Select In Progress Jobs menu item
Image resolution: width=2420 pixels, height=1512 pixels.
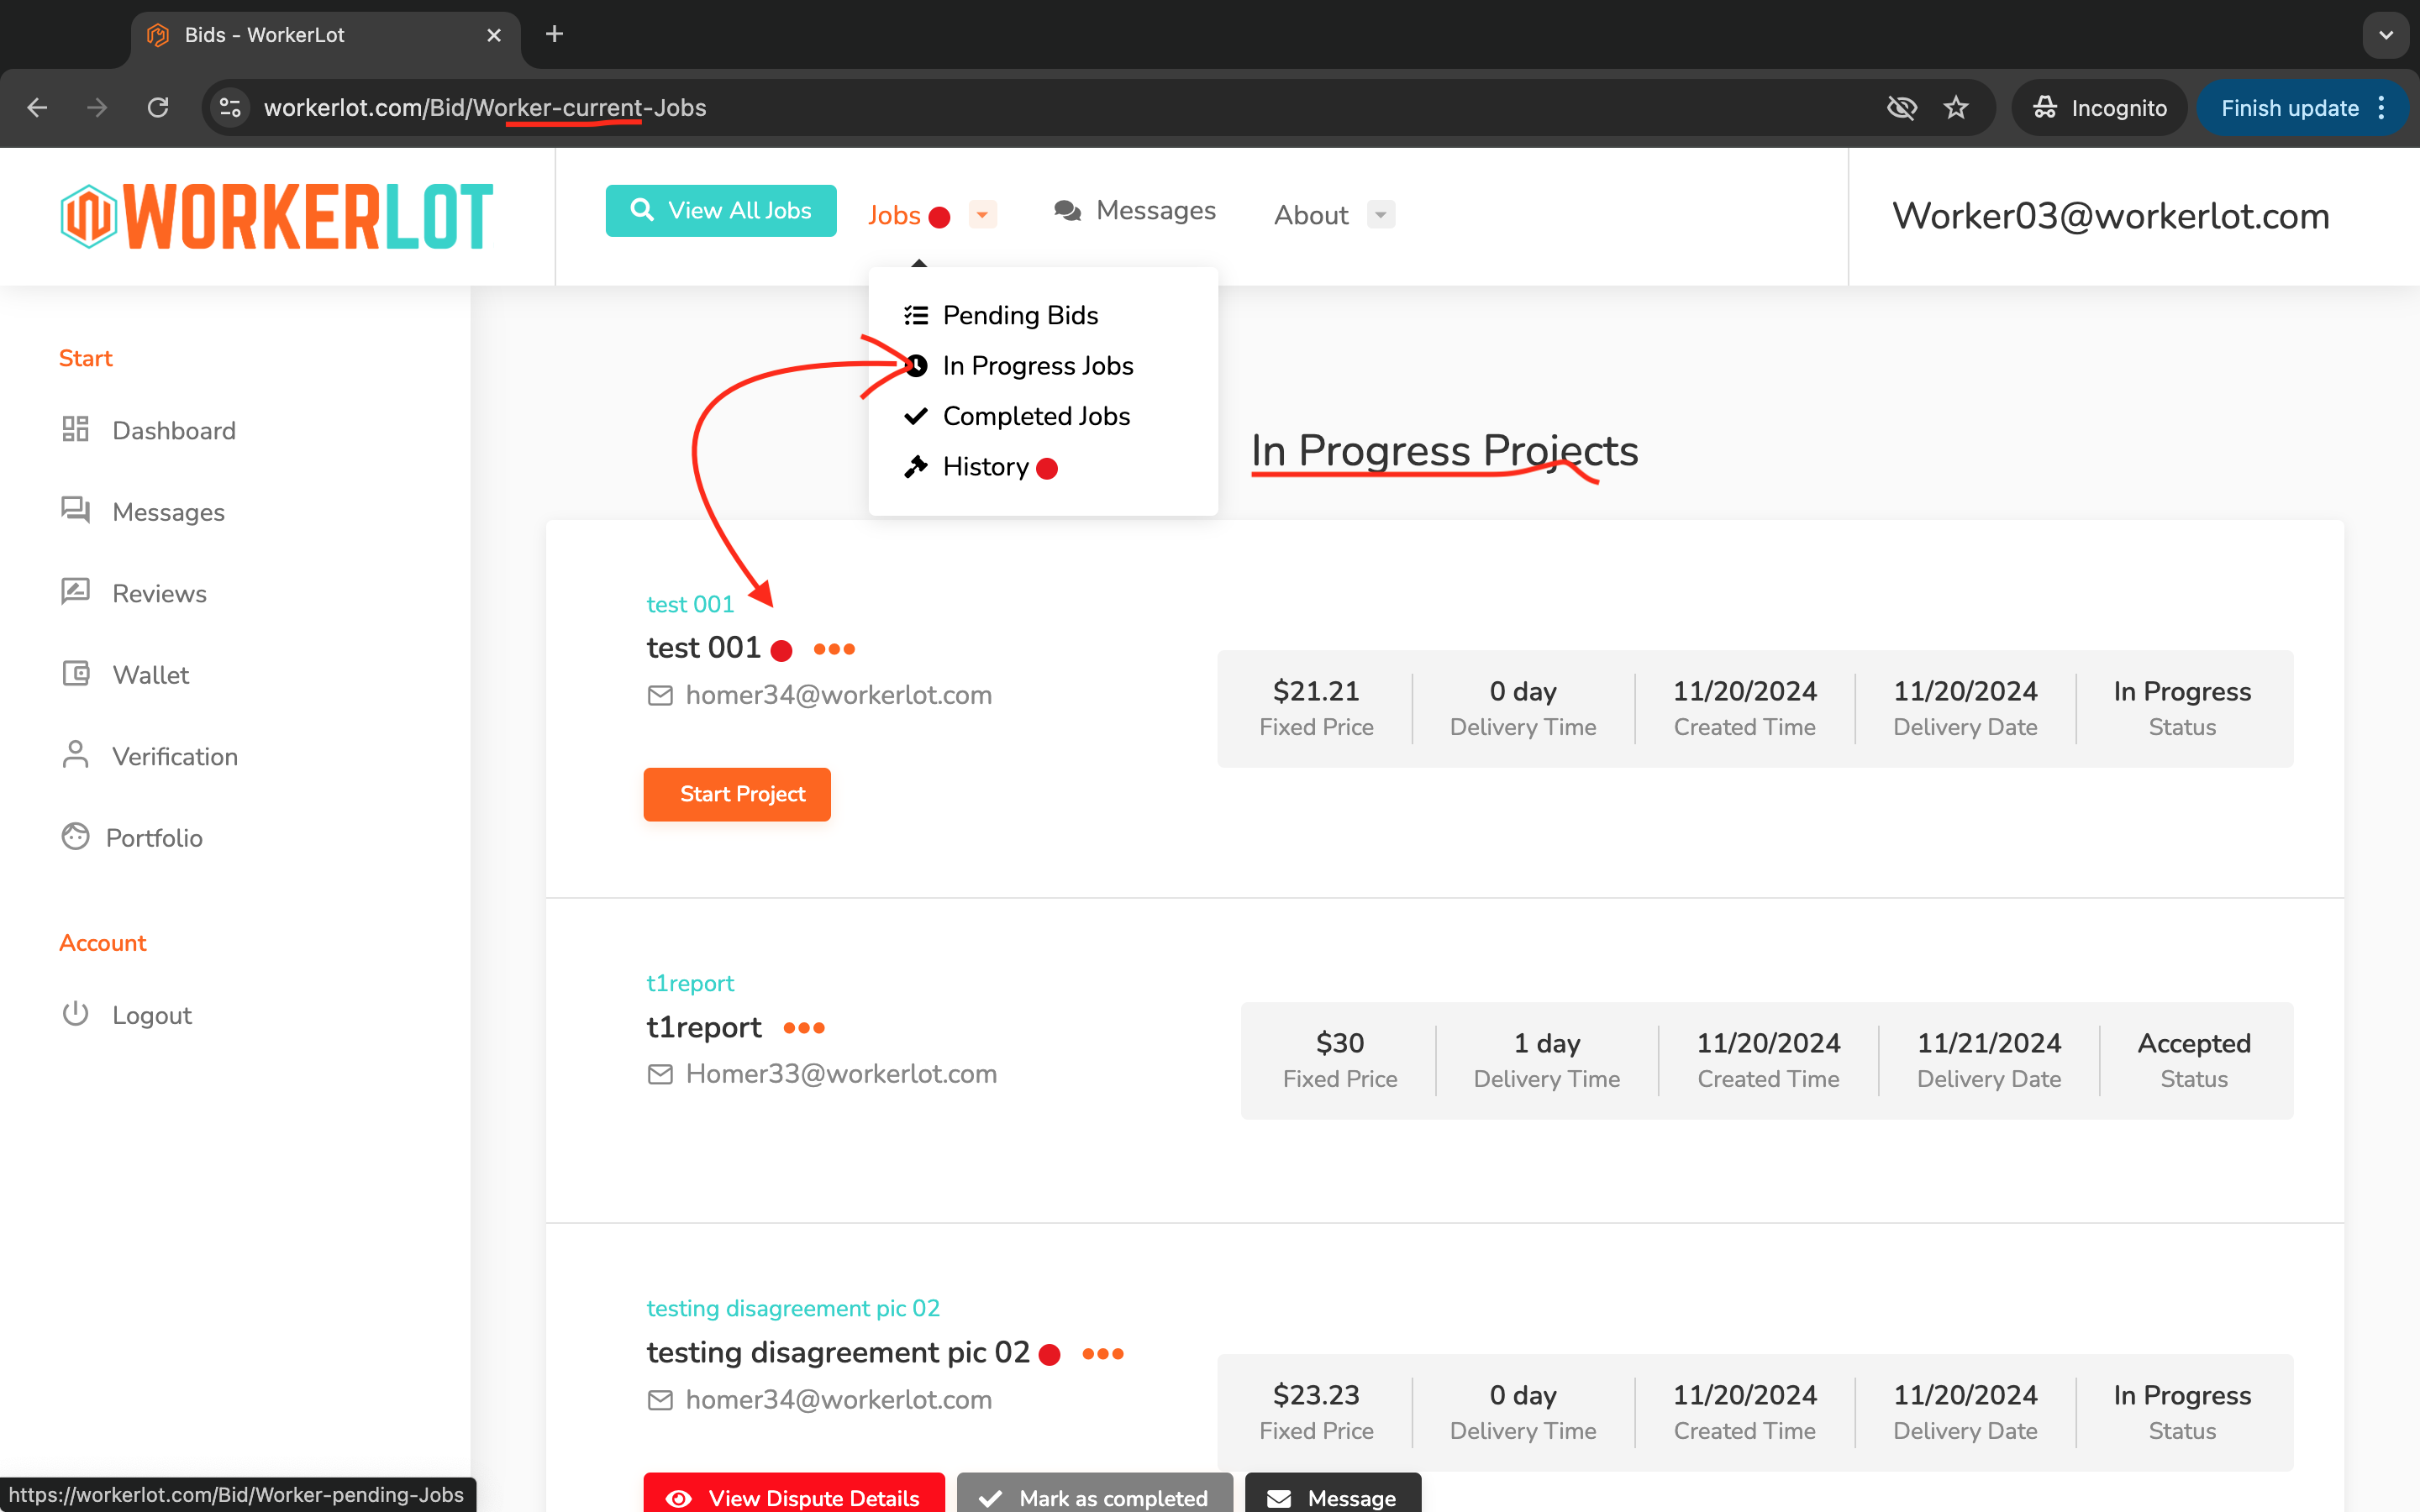pyautogui.click(x=1037, y=365)
